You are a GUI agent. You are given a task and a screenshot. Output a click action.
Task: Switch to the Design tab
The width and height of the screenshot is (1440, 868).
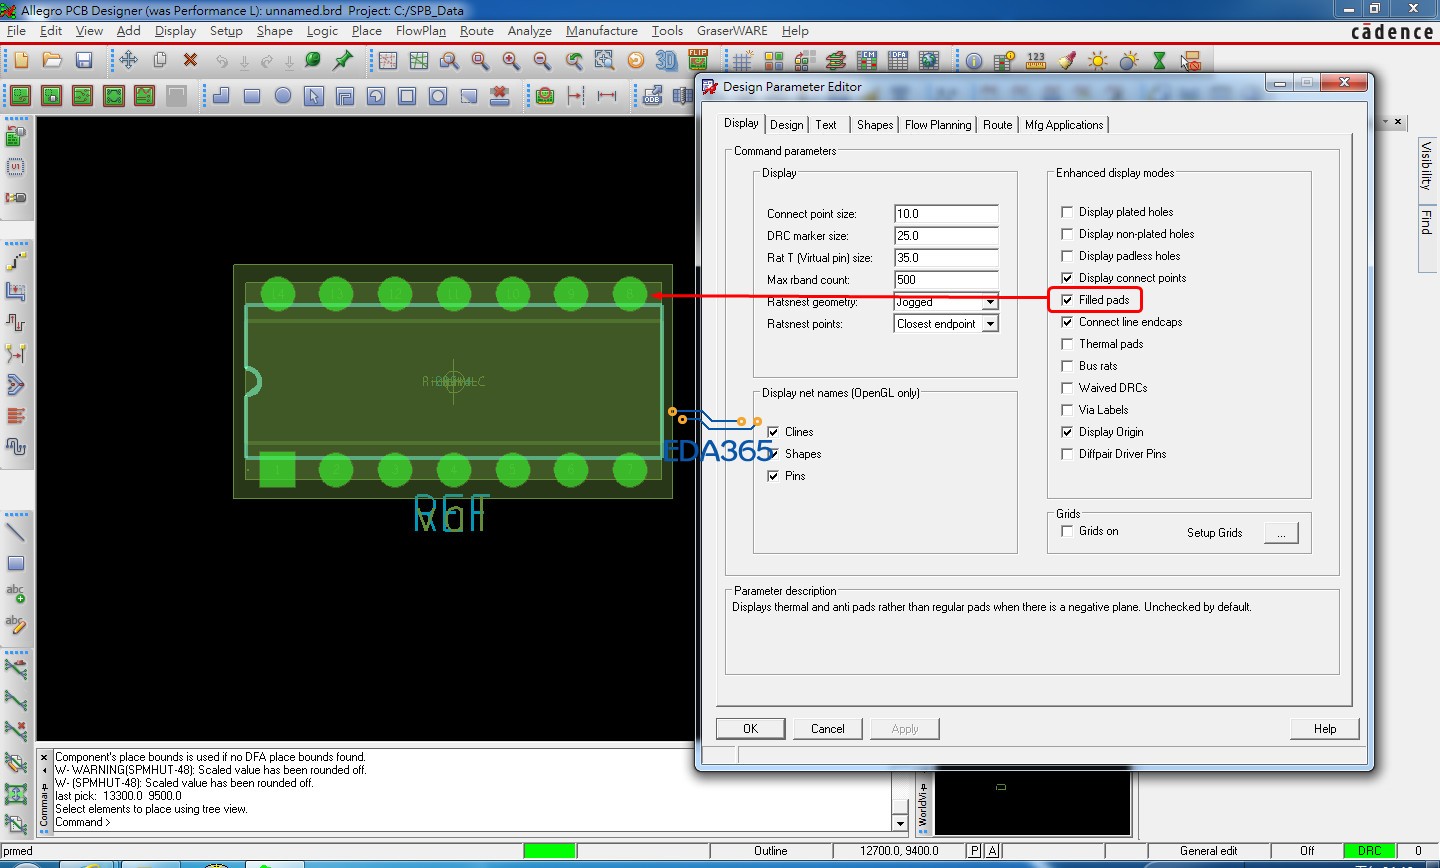pos(787,125)
